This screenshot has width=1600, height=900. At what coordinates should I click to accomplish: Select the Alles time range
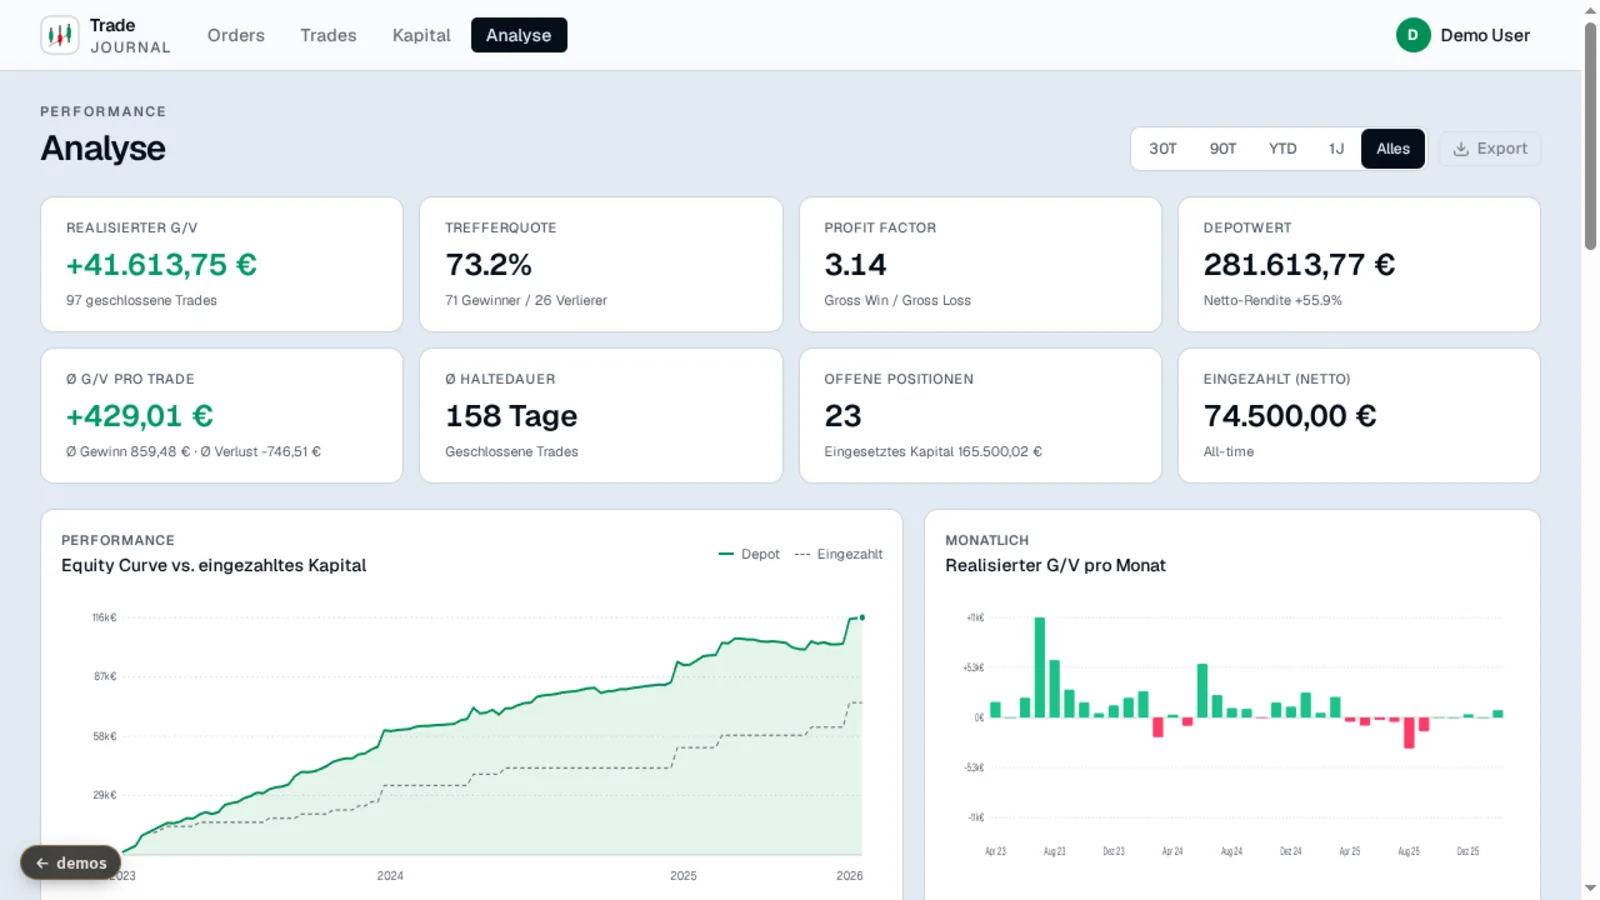click(x=1393, y=148)
